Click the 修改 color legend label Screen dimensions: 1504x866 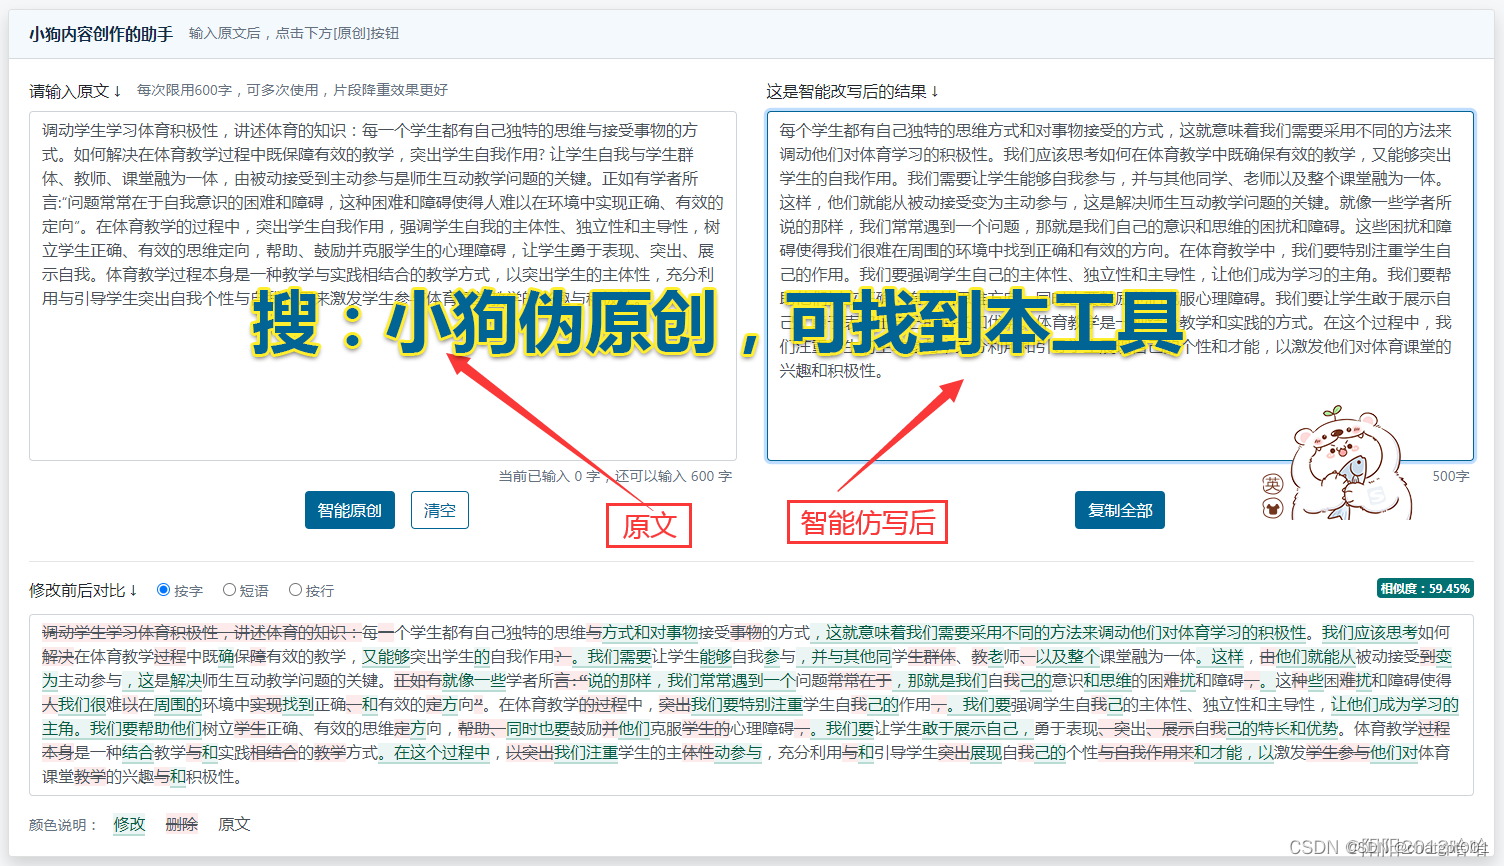click(x=129, y=824)
